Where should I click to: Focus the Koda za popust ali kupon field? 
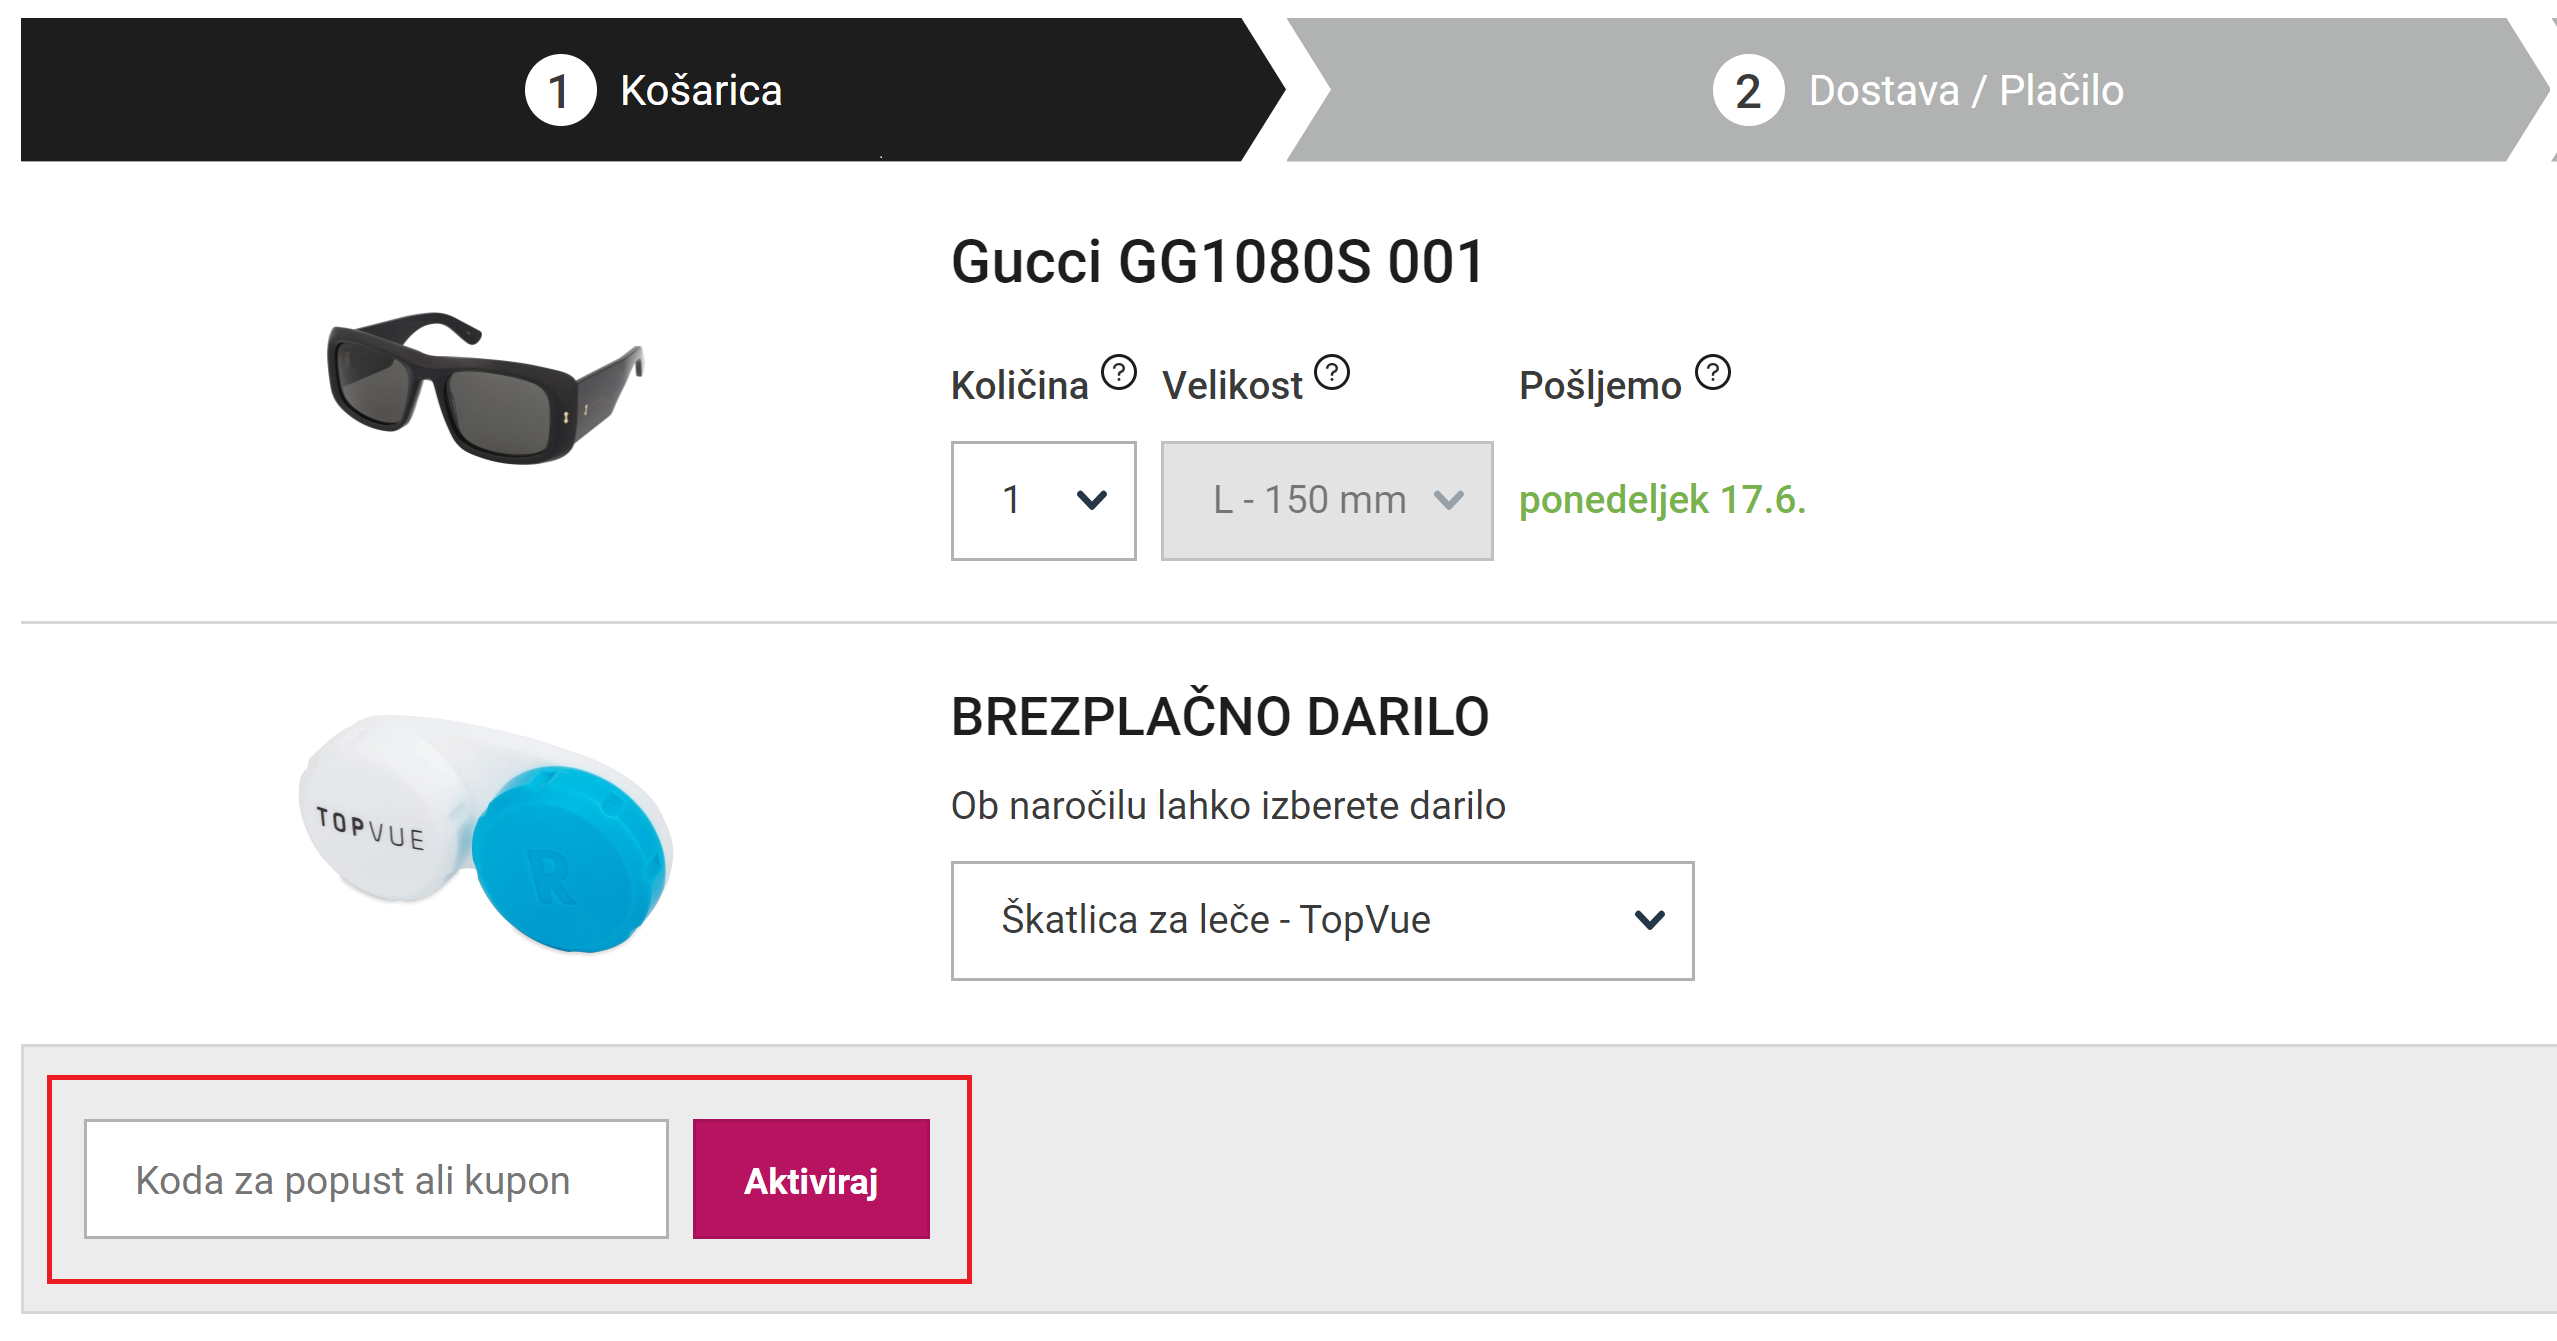pyautogui.click(x=376, y=1179)
